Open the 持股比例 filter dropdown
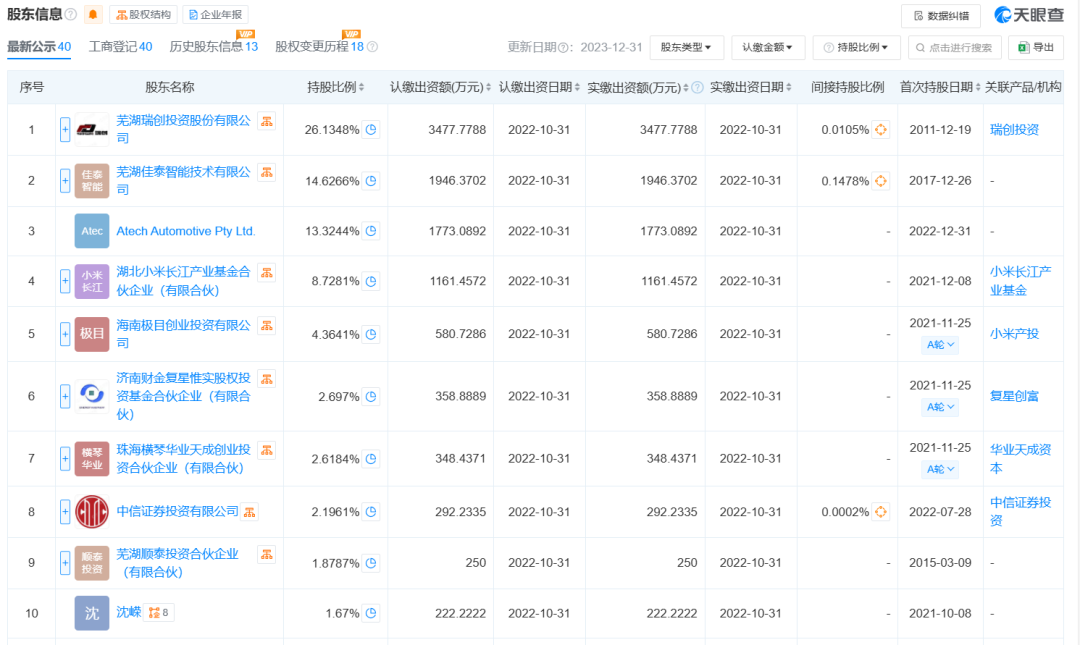This screenshot has width=1080, height=645. pos(857,47)
